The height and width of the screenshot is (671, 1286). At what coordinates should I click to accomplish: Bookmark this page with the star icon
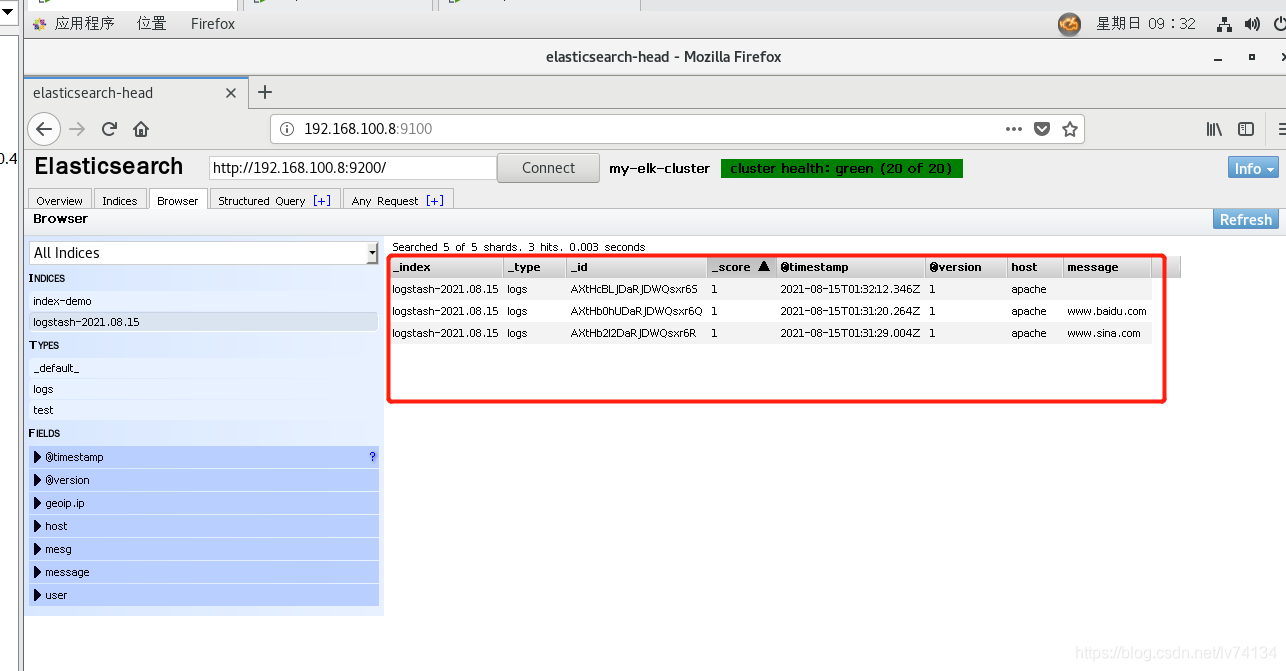click(x=1070, y=129)
